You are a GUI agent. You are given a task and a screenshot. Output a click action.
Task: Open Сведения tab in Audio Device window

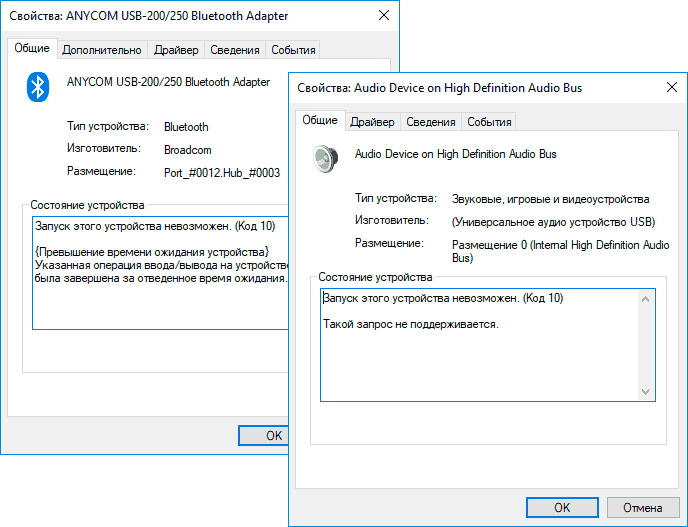click(x=430, y=122)
